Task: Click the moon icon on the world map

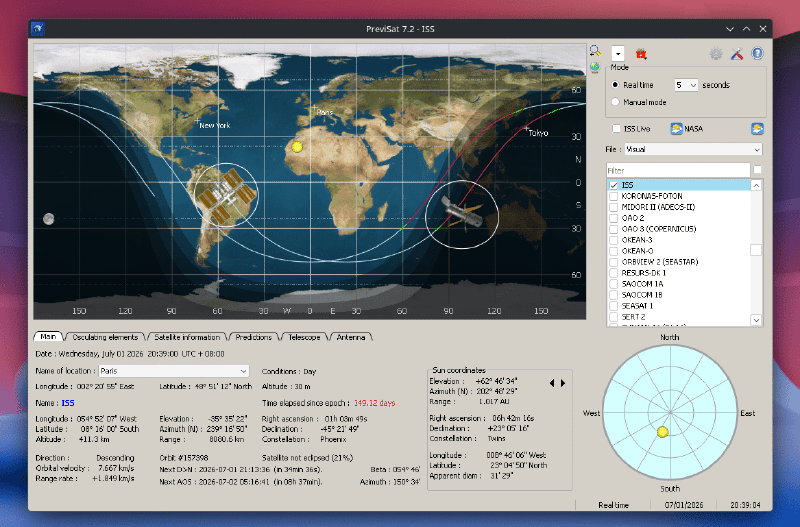Action: (48, 219)
